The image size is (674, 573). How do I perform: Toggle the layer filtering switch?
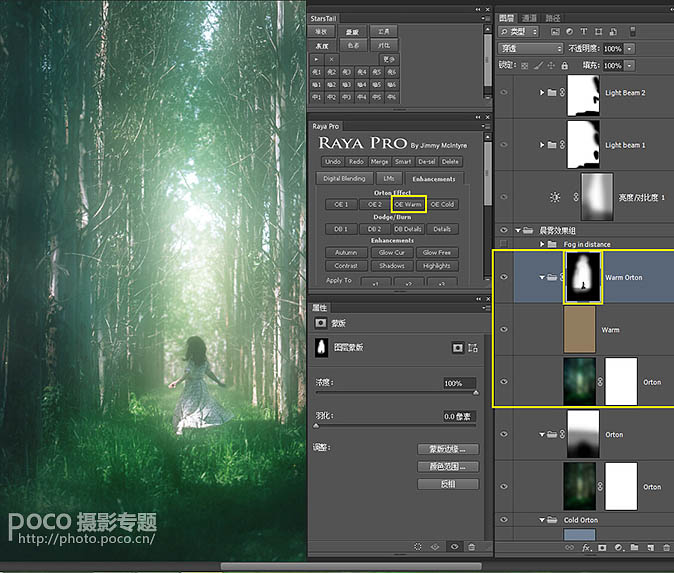click(633, 31)
